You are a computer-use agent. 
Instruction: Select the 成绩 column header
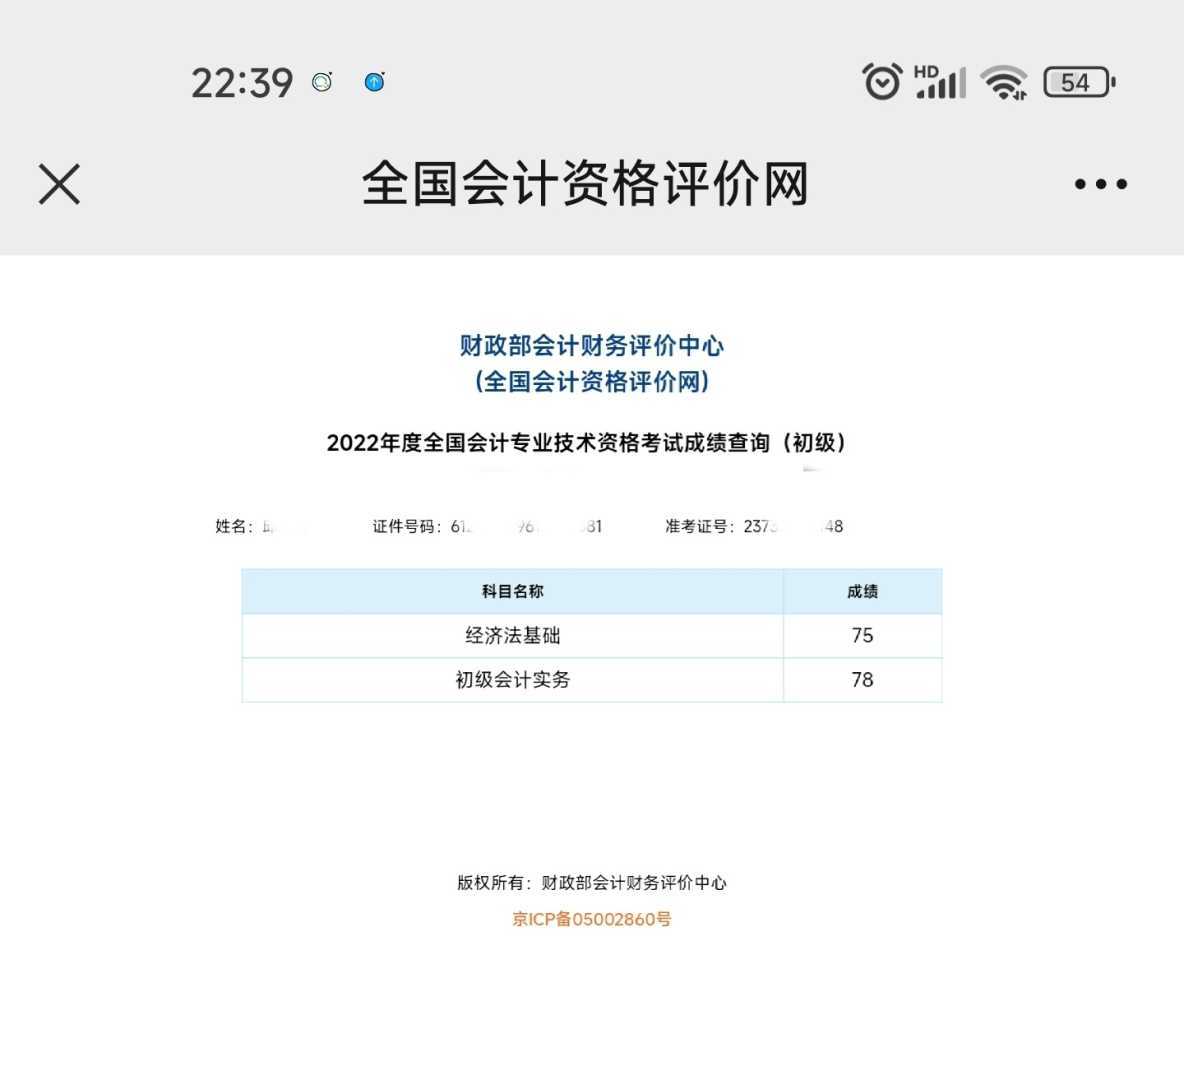(x=862, y=591)
